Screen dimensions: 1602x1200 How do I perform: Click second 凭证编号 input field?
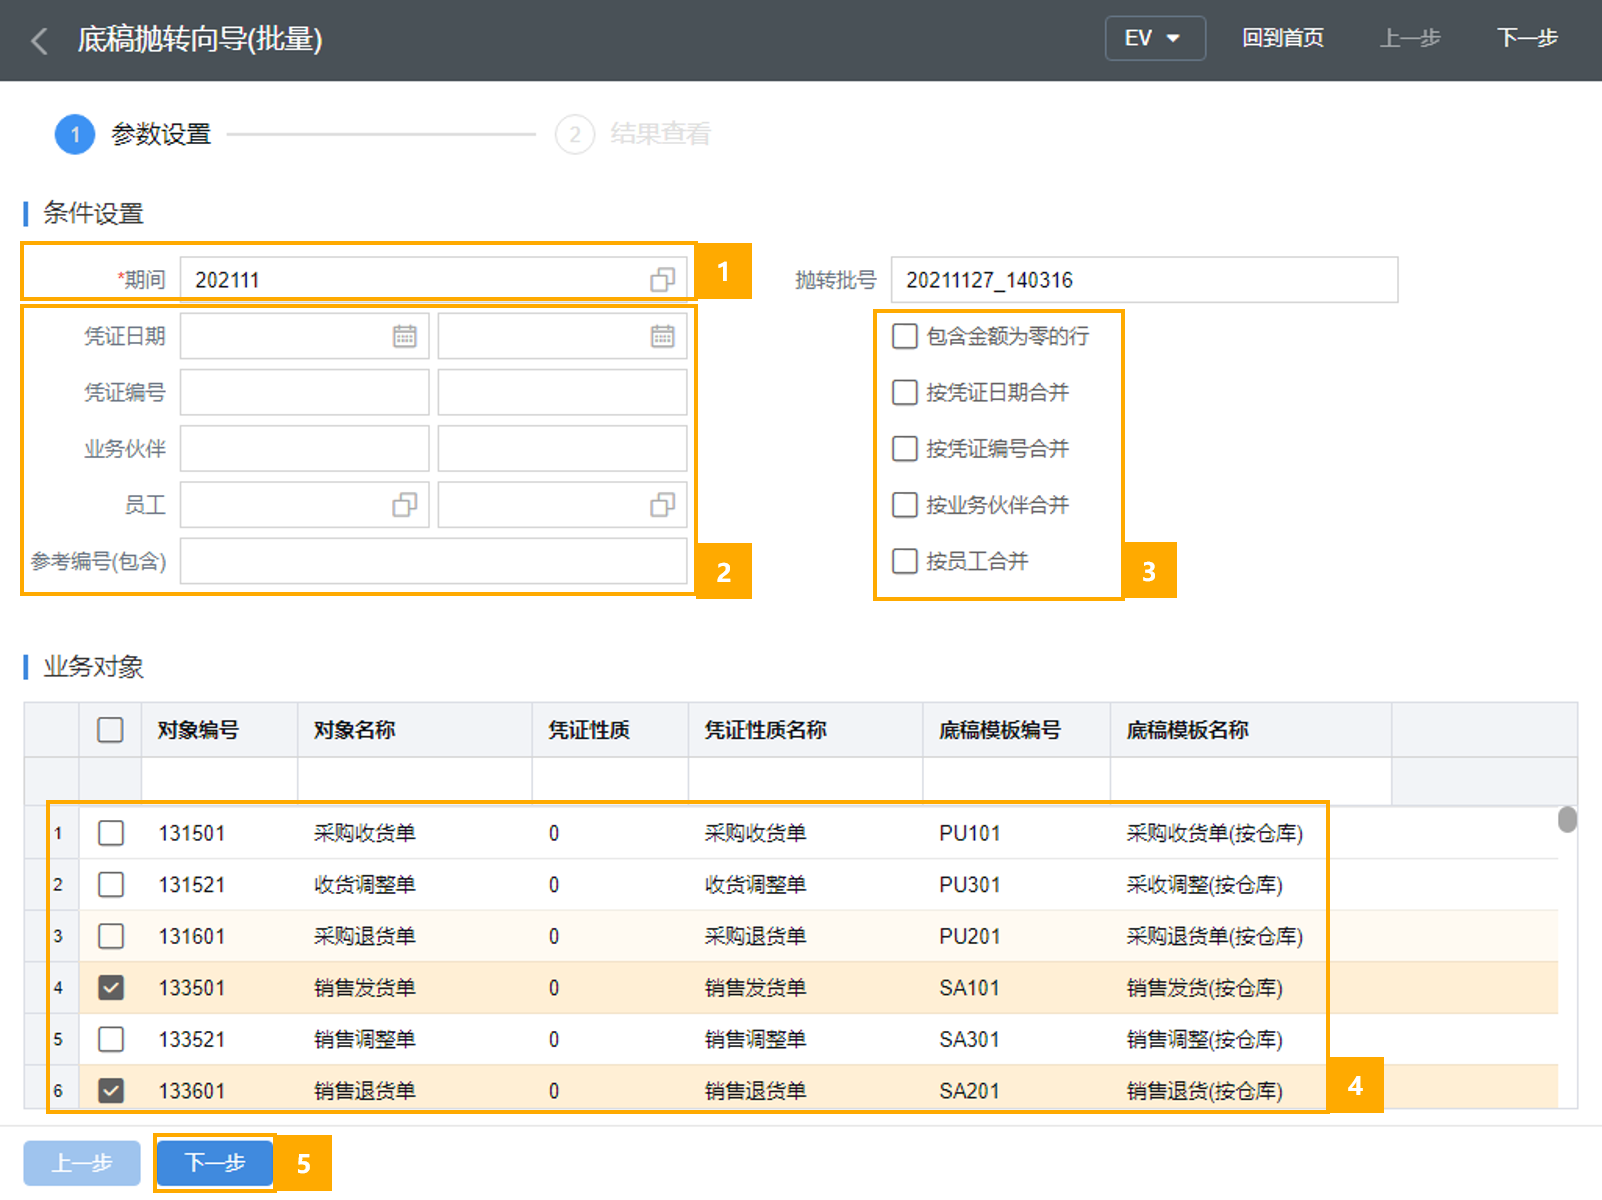point(562,392)
